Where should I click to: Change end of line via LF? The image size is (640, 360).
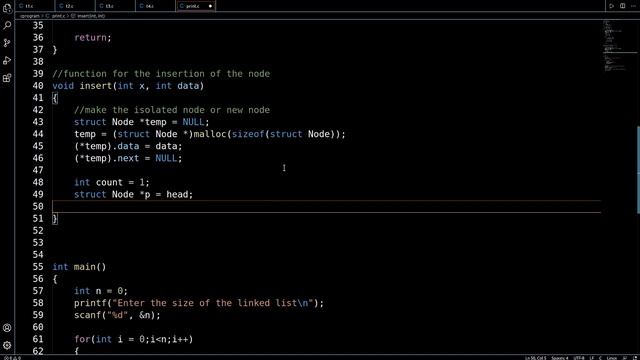coord(592,358)
